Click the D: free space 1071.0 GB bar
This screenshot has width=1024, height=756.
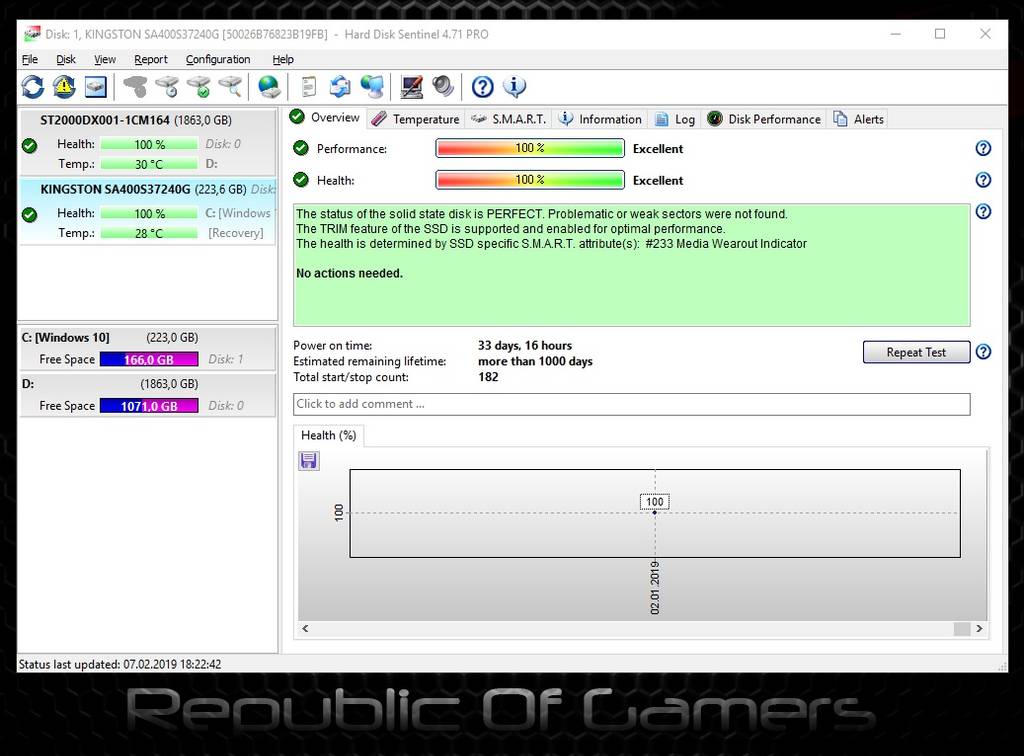149,406
